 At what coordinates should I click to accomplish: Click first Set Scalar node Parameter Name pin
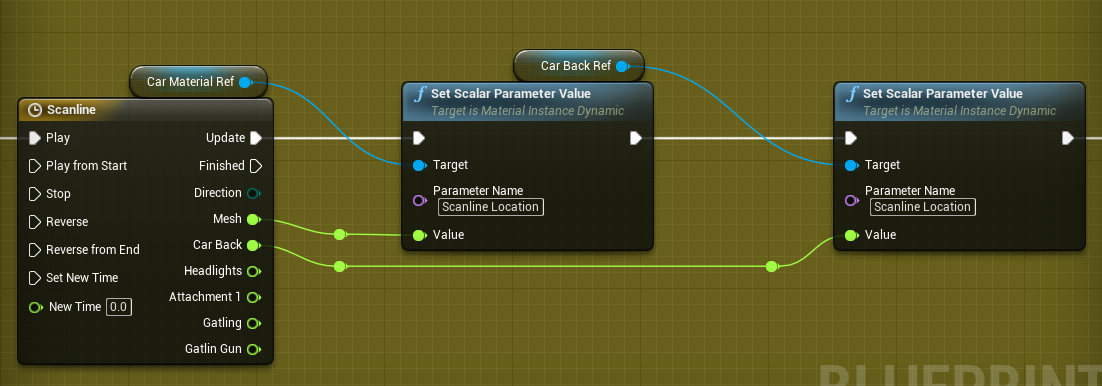[420, 200]
